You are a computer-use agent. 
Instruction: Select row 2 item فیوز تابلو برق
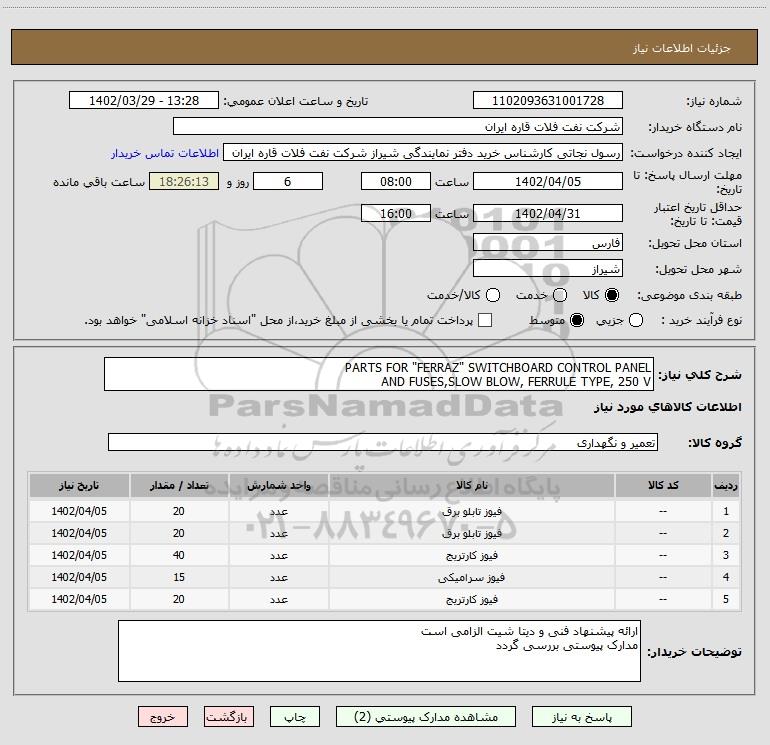(x=471, y=533)
